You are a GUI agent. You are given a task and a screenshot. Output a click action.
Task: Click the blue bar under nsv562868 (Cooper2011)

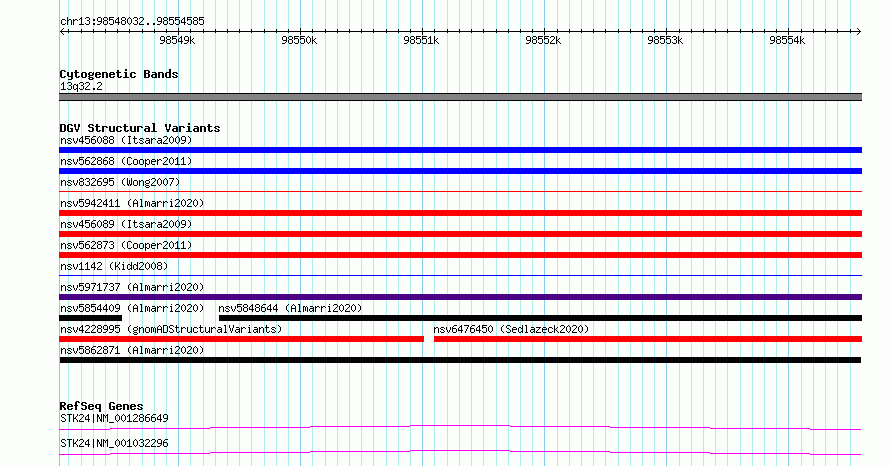[460, 171]
